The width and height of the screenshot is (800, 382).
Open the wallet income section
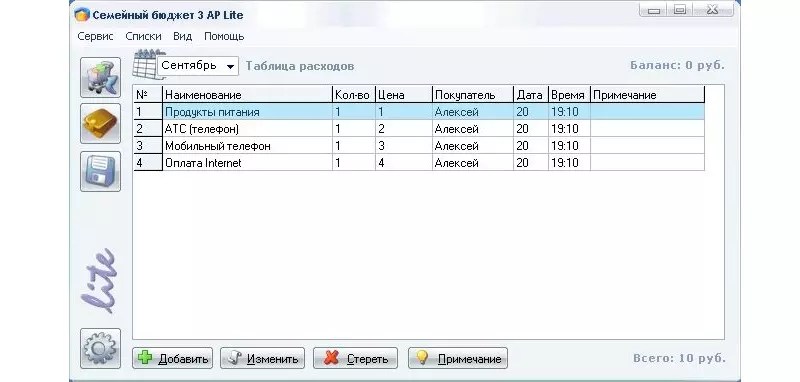click(x=101, y=124)
